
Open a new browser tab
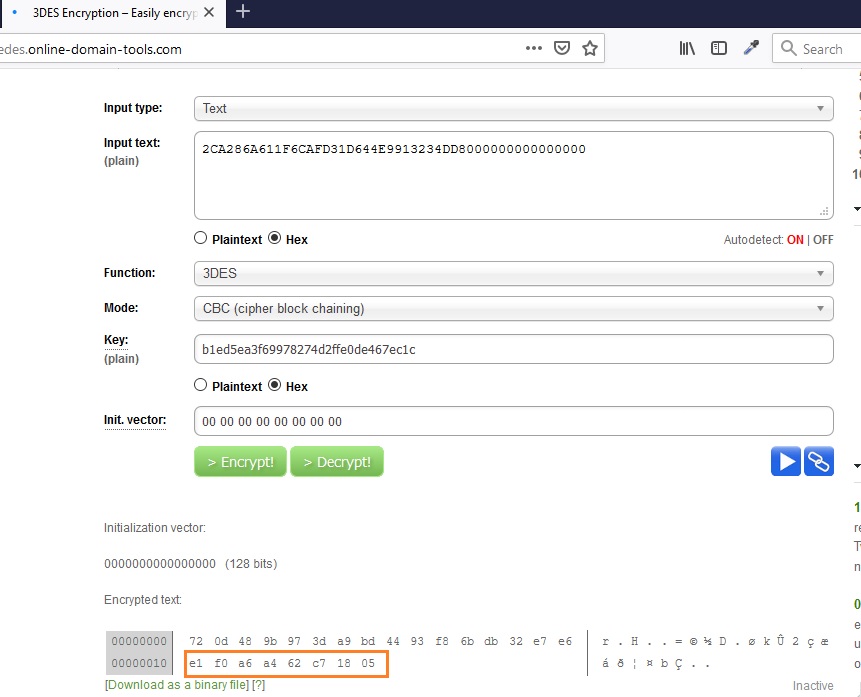tap(243, 11)
